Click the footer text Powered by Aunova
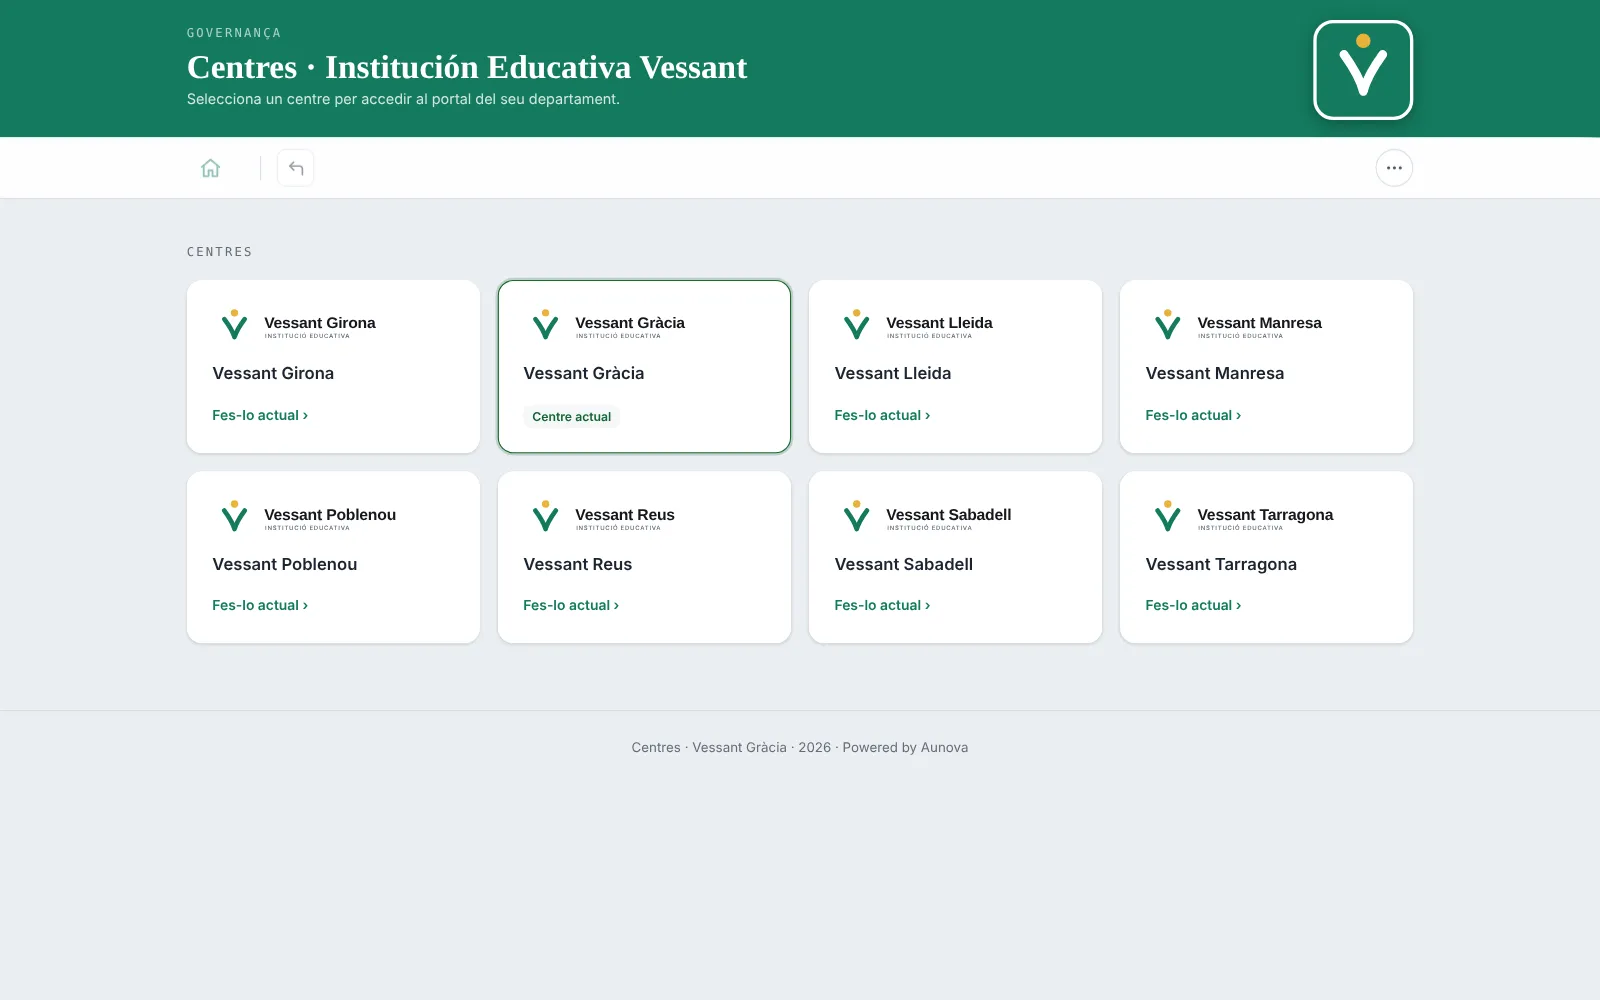The image size is (1600, 1000). click(x=905, y=747)
